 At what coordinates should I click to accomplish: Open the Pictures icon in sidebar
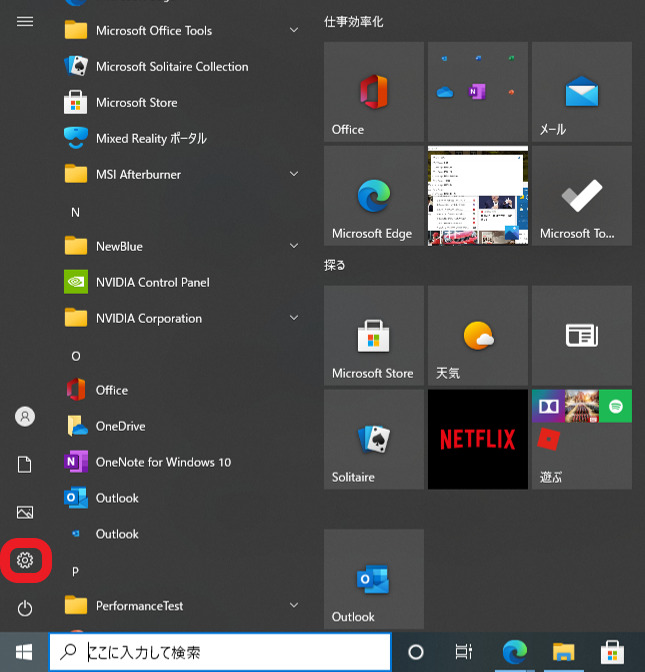tap(25, 512)
